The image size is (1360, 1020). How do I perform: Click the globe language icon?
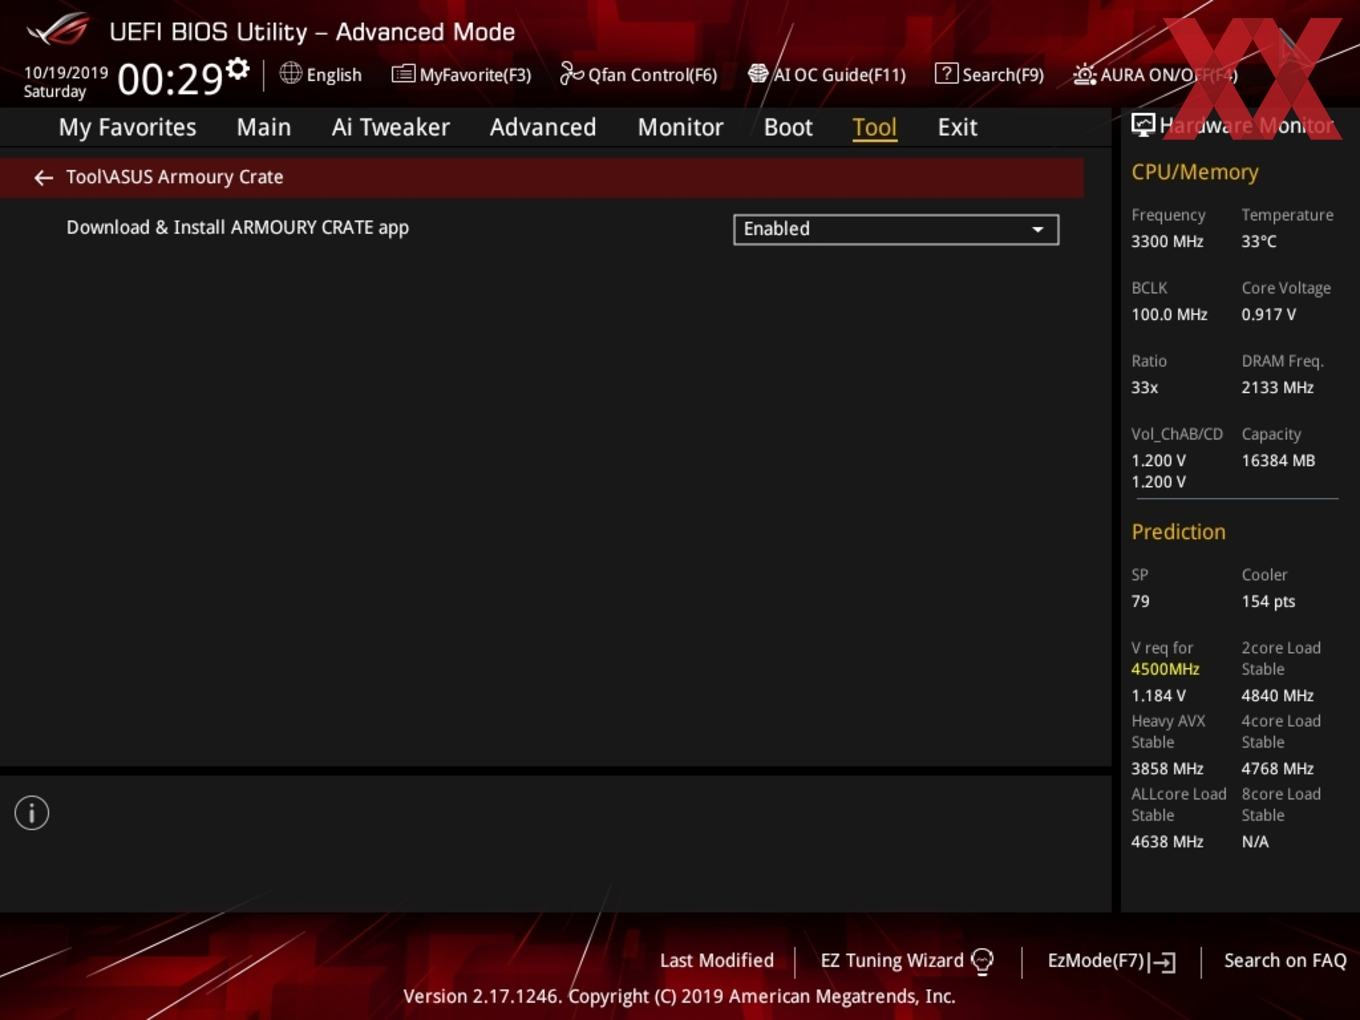[290, 73]
